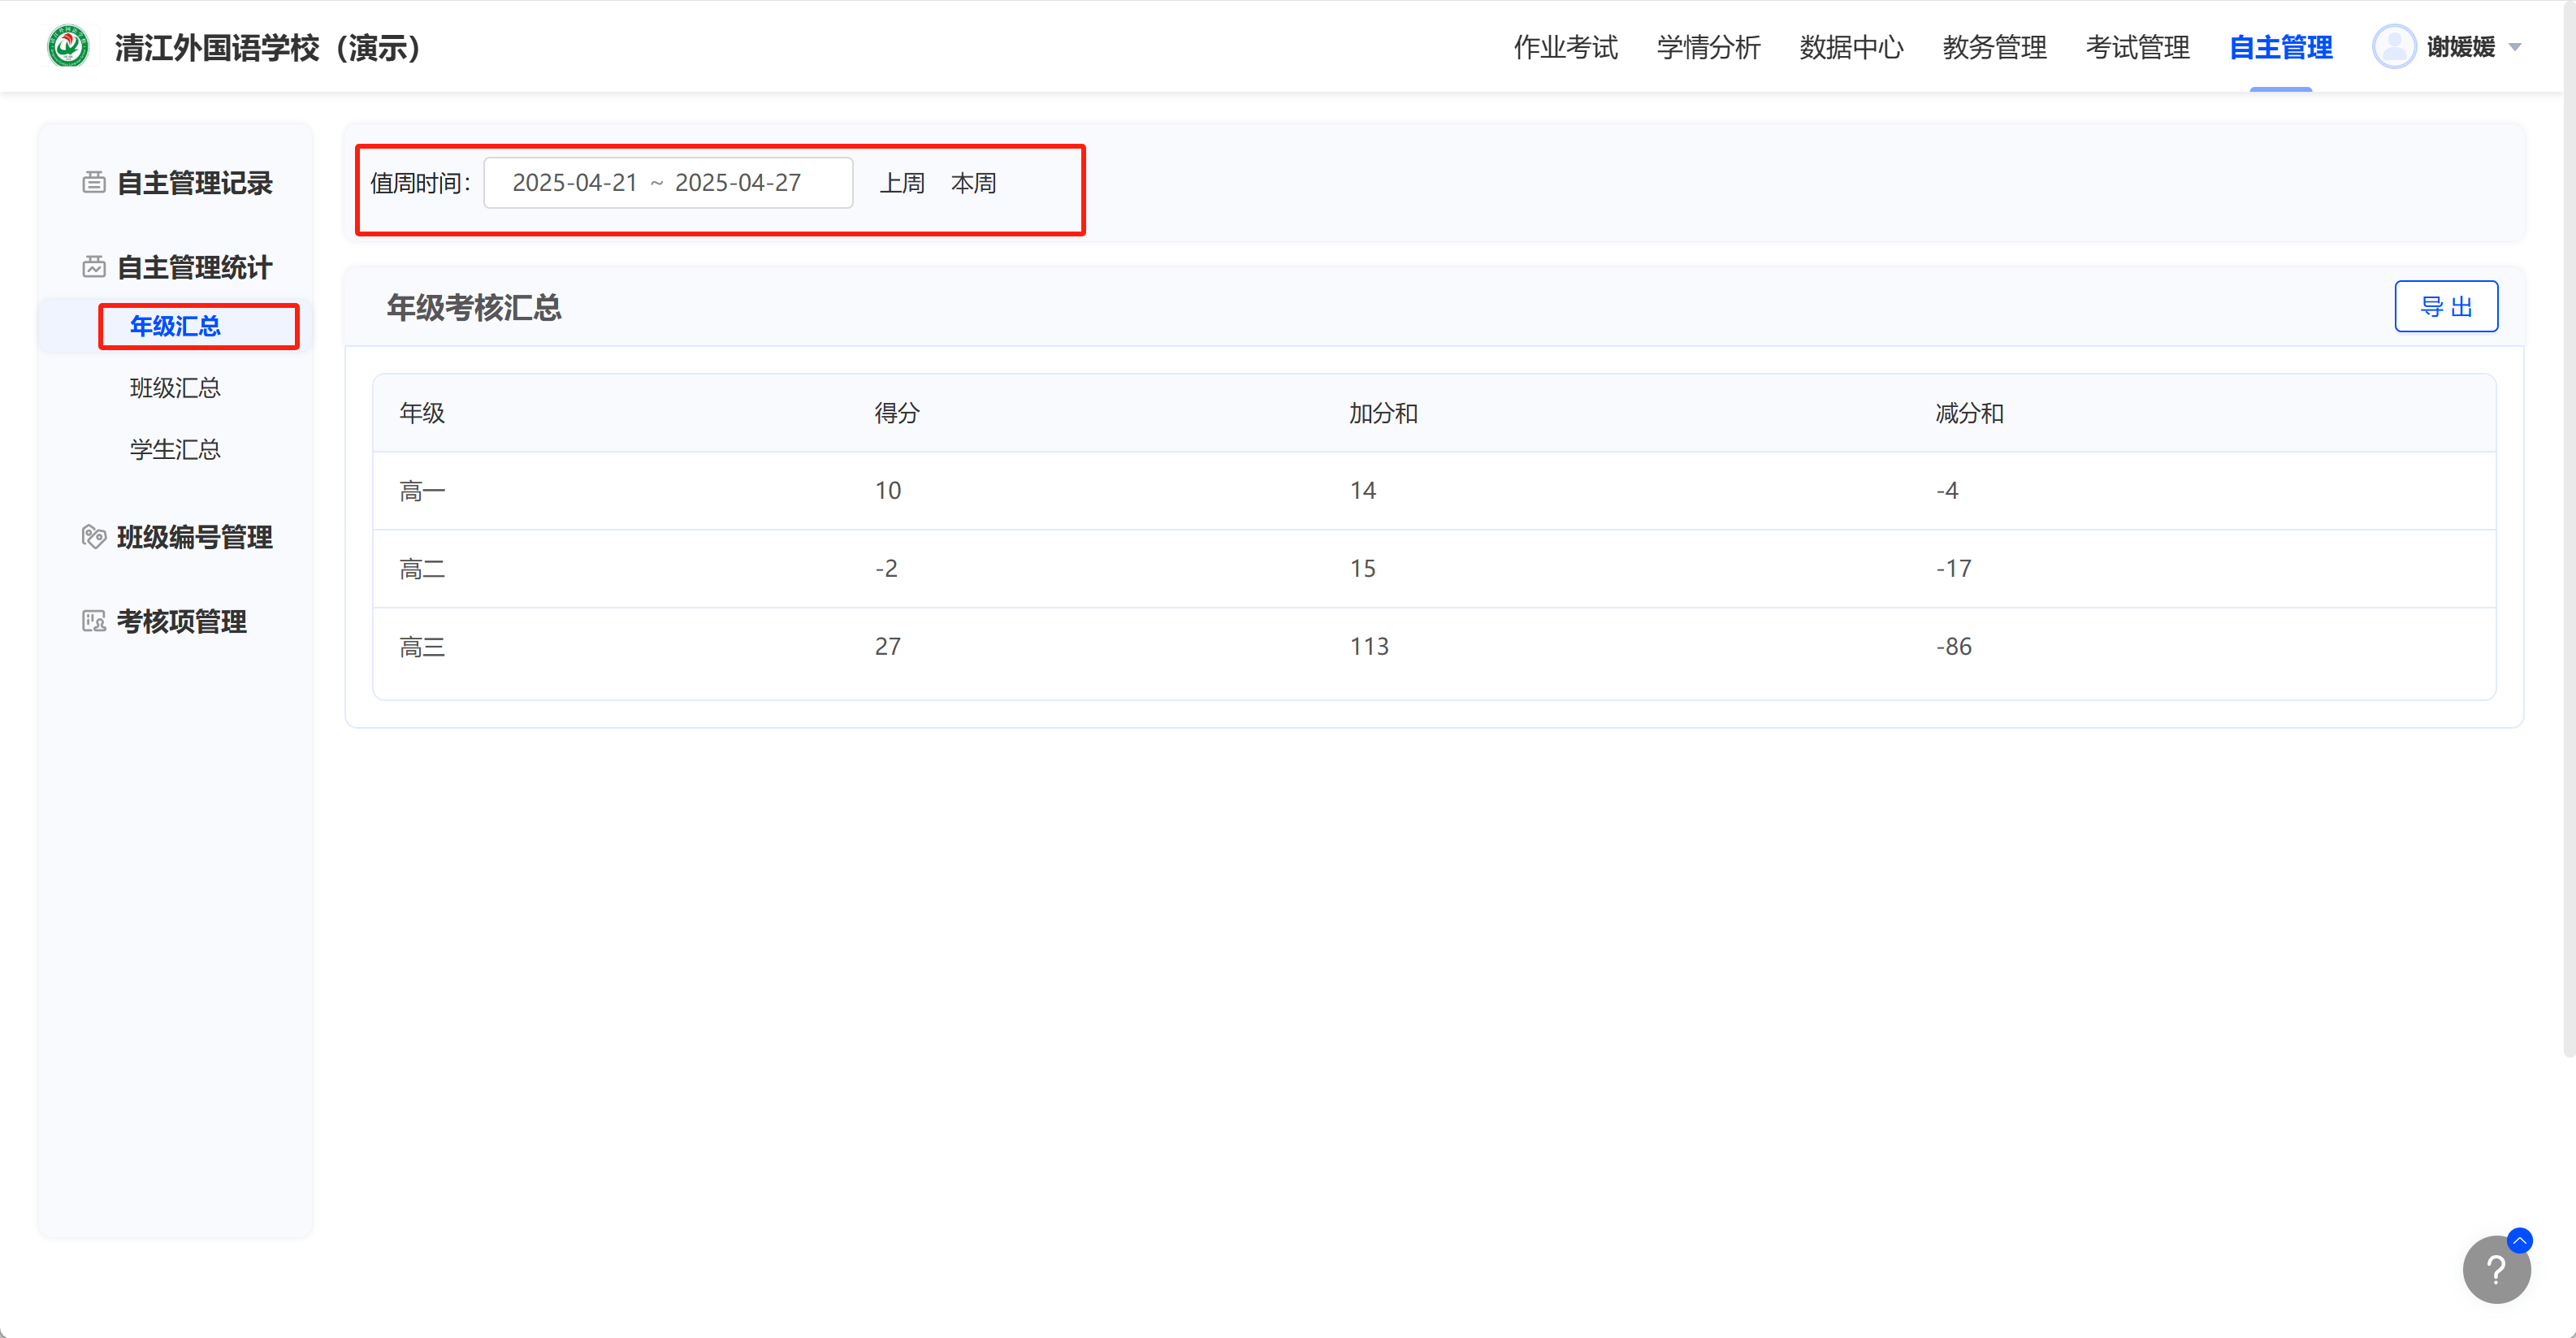2576x1338 pixels.
Task: Click the 高三 row label
Action: 422,647
